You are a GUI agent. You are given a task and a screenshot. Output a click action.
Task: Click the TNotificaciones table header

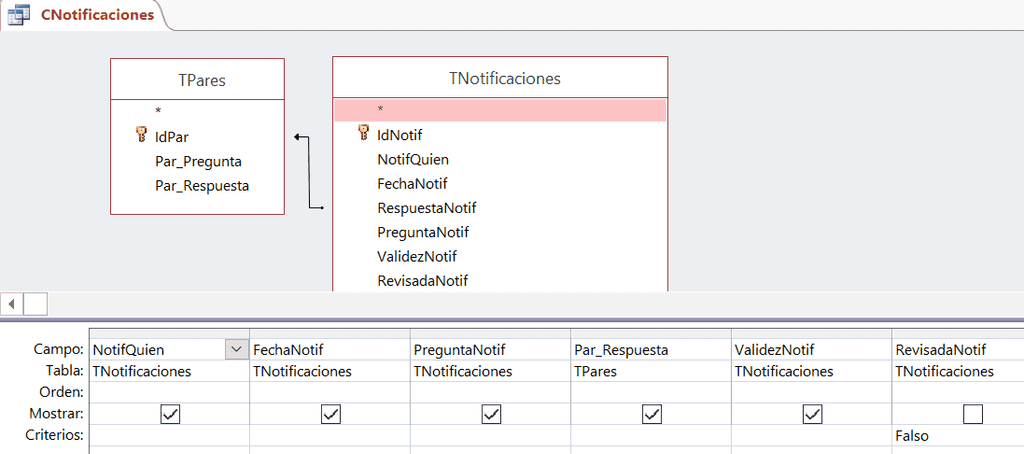point(500,78)
